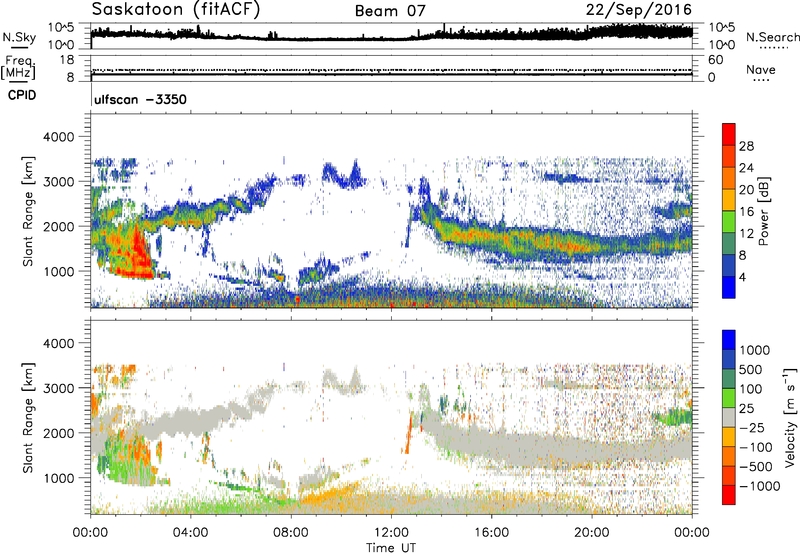Click the '16:00' time axis tick label
This screenshot has width=800, height=554.
pos(491,533)
